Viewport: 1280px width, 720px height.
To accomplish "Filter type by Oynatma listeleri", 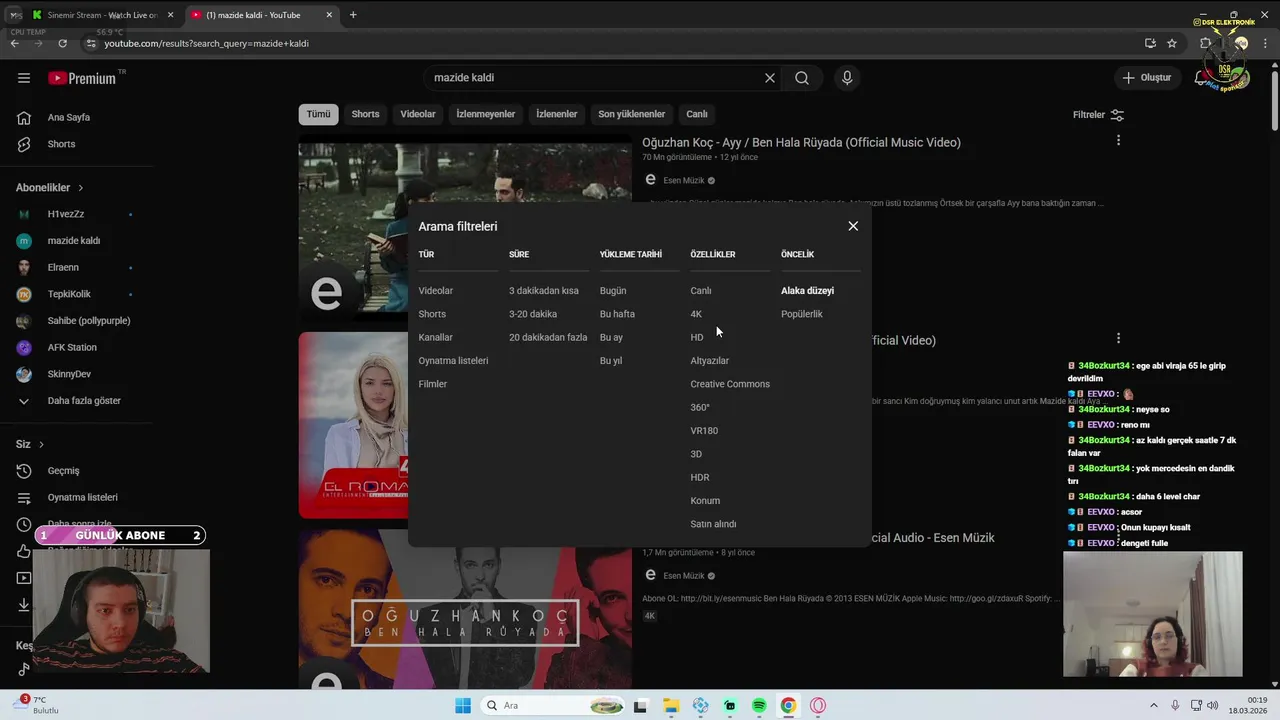I will [x=453, y=361].
